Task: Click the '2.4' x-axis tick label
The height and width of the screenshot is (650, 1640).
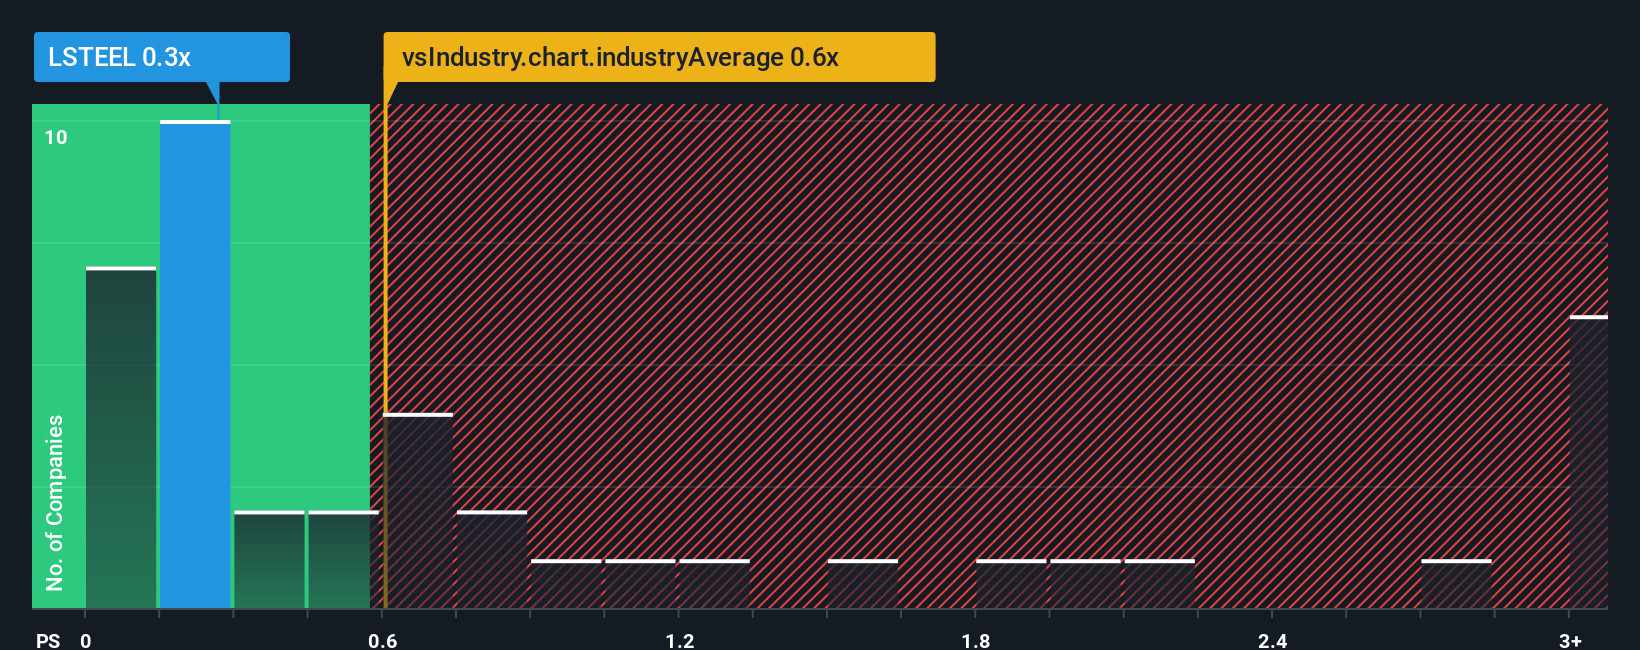Action: point(1272,640)
